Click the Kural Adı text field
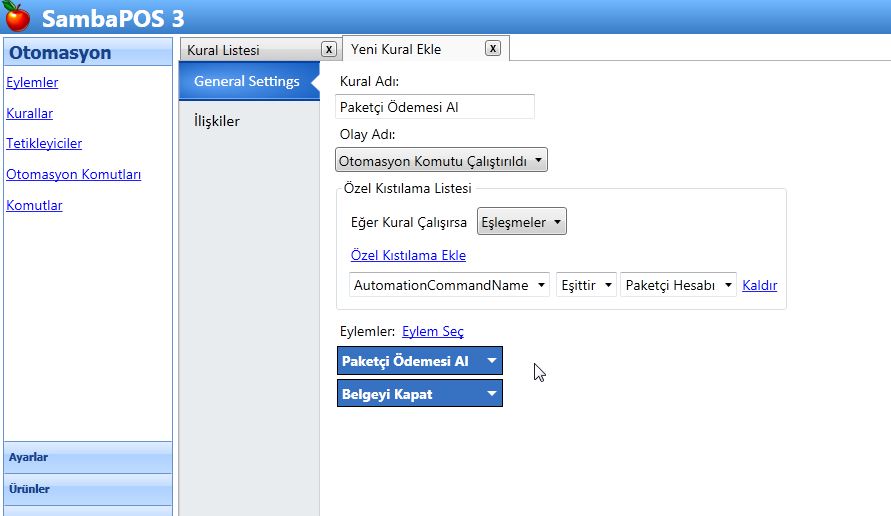The width and height of the screenshot is (891, 516). tap(435, 107)
